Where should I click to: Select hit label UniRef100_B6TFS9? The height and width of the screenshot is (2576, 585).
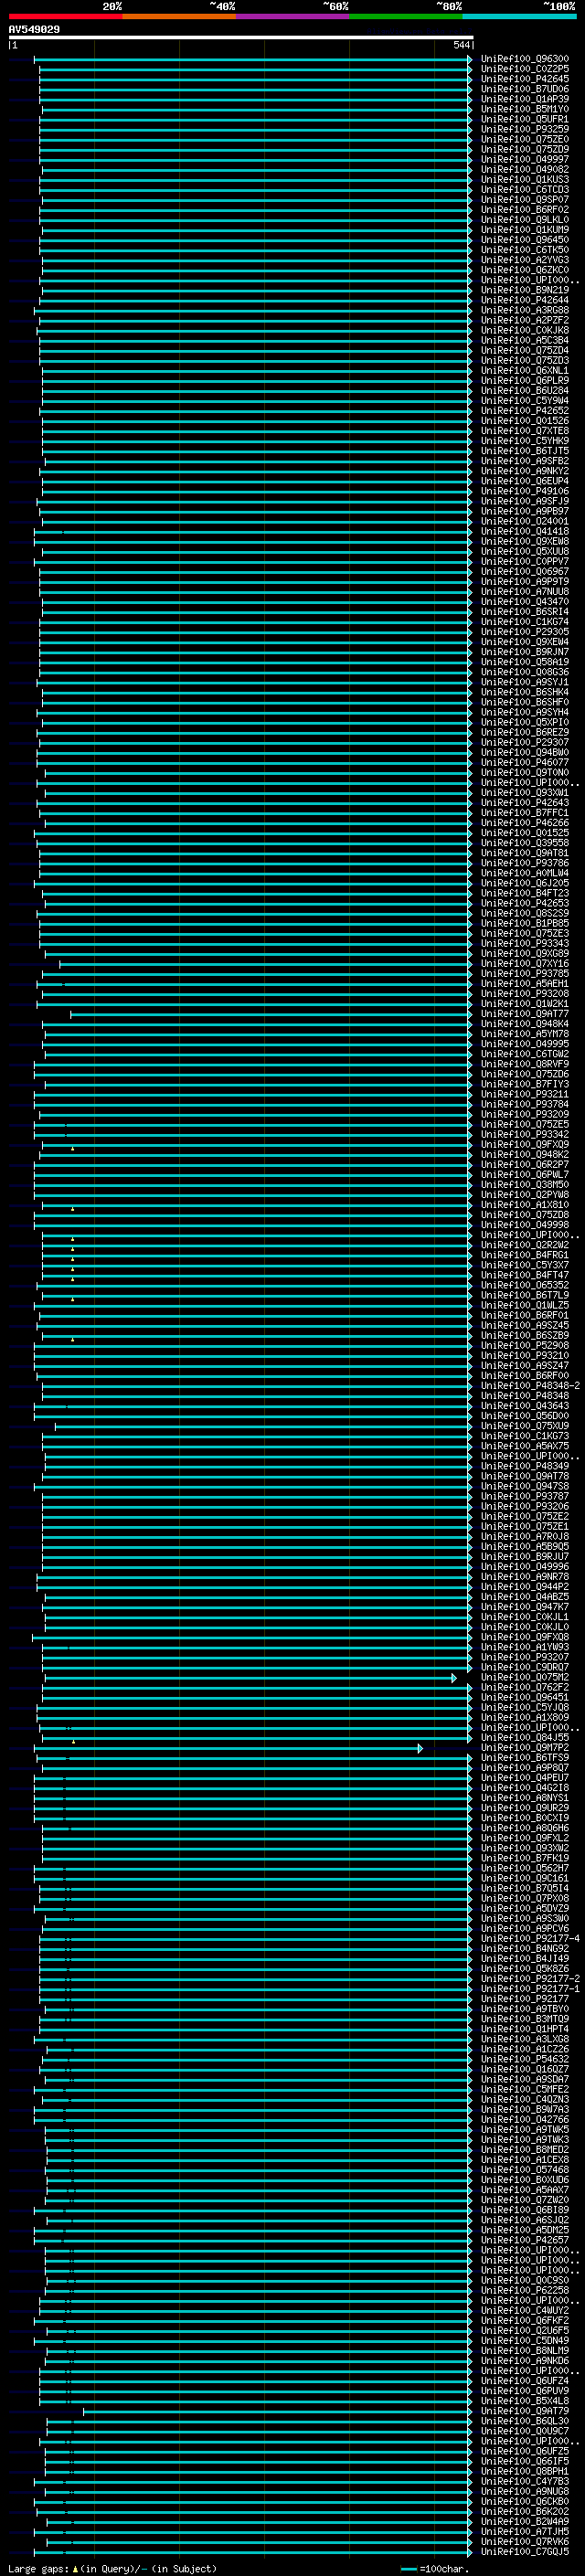525,1758
